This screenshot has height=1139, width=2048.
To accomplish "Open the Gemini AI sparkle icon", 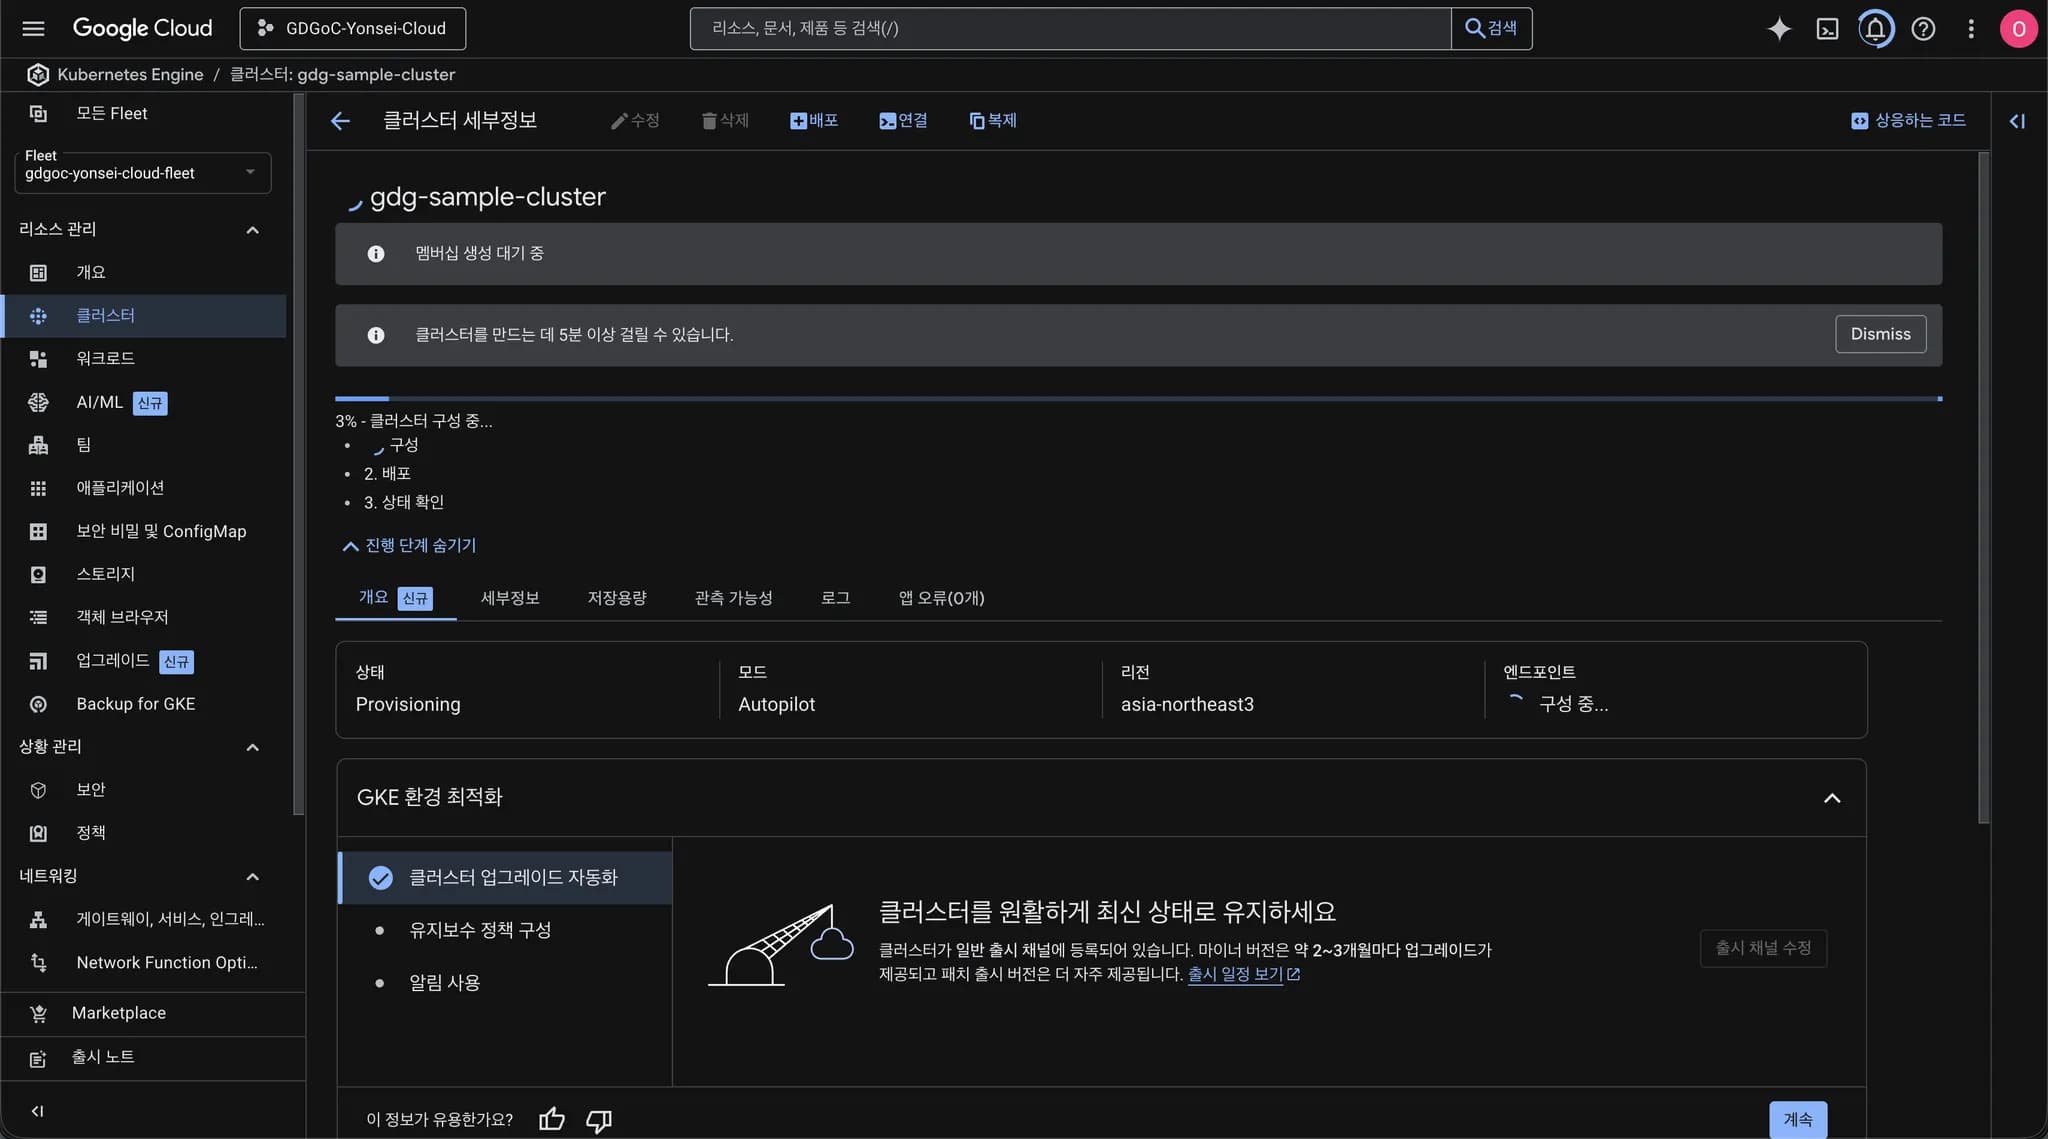I will pyautogui.click(x=1779, y=28).
